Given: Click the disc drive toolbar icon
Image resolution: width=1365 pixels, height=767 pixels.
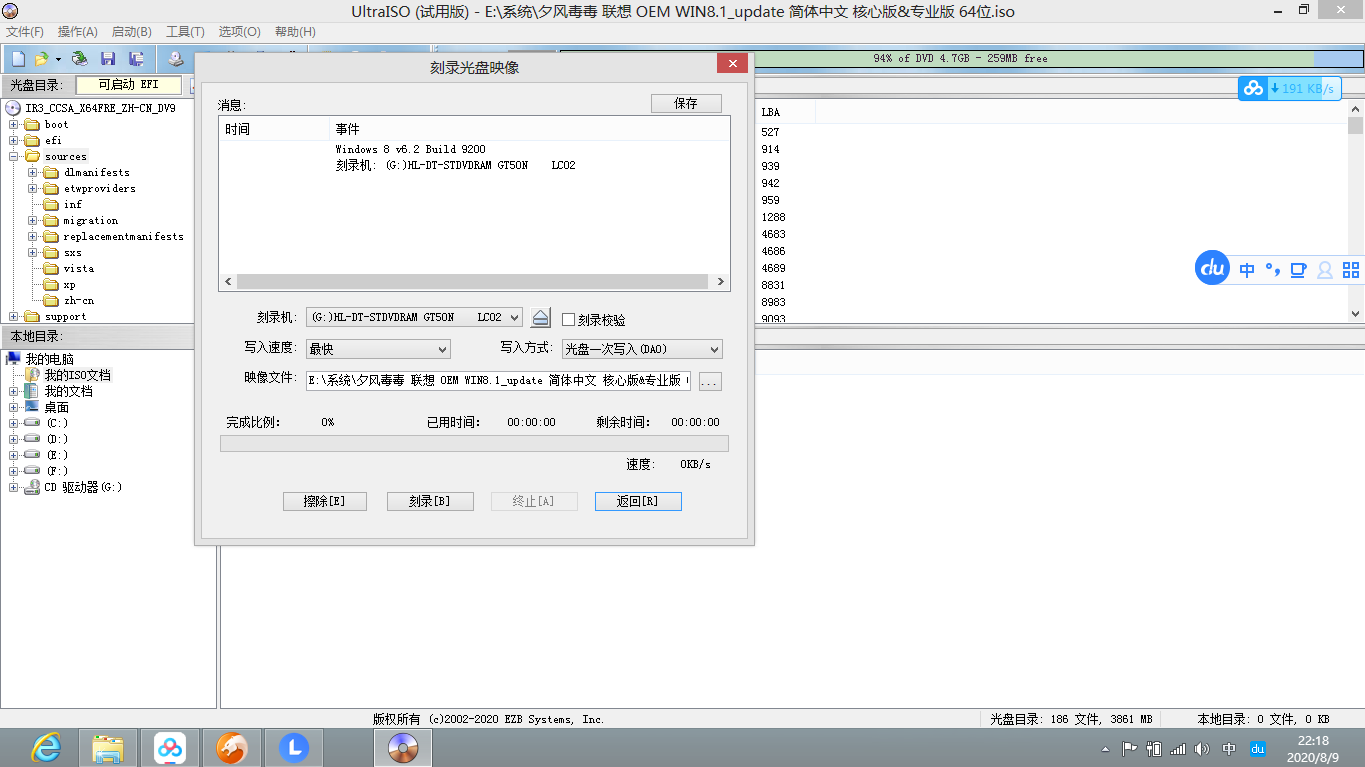Looking at the screenshot, I should point(176,59).
